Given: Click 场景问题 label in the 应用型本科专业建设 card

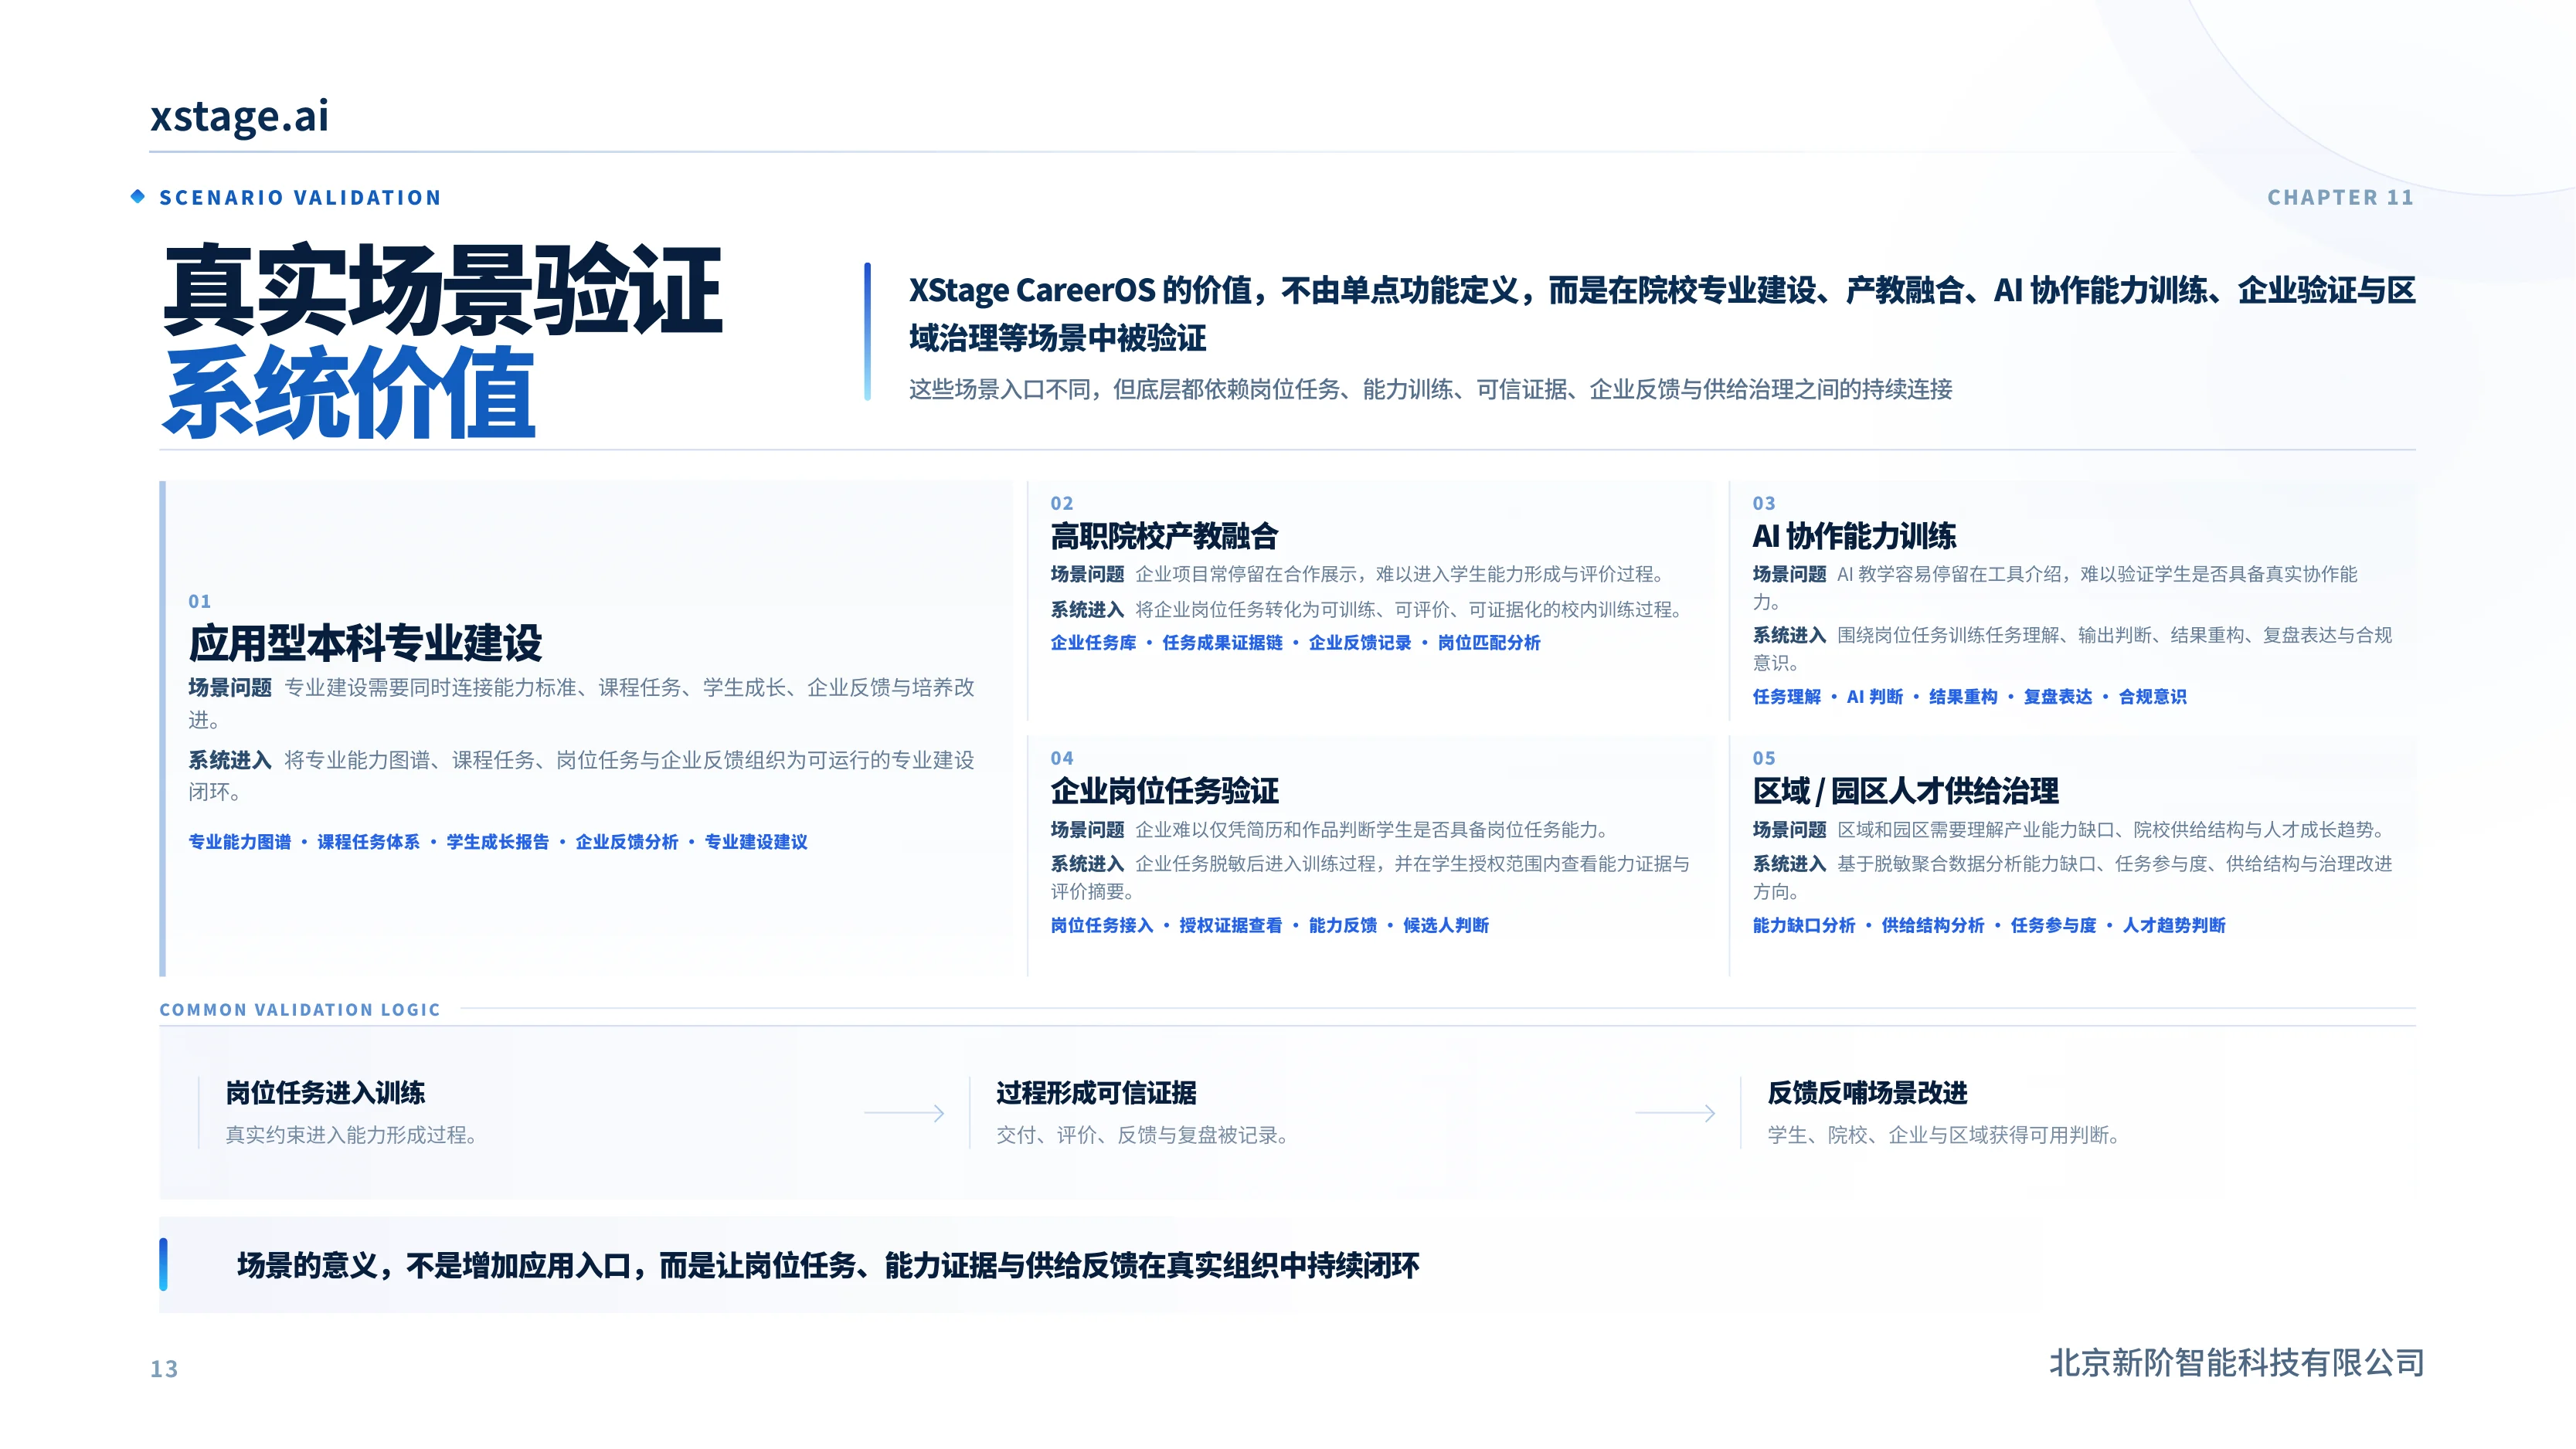Looking at the screenshot, I should pos(230,688).
